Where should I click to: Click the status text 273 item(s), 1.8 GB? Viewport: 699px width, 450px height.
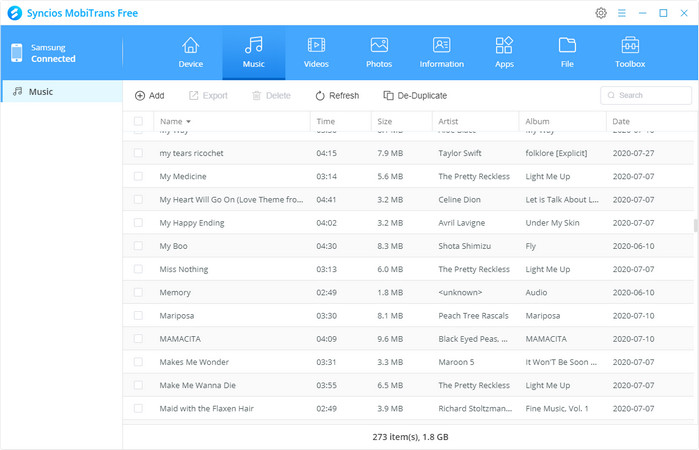click(410, 437)
